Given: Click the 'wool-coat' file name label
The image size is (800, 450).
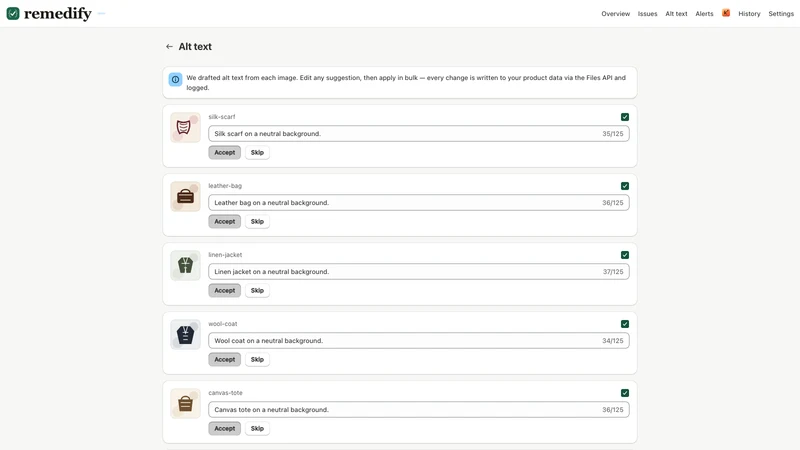Looking at the screenshot, I should pos(222,323).
